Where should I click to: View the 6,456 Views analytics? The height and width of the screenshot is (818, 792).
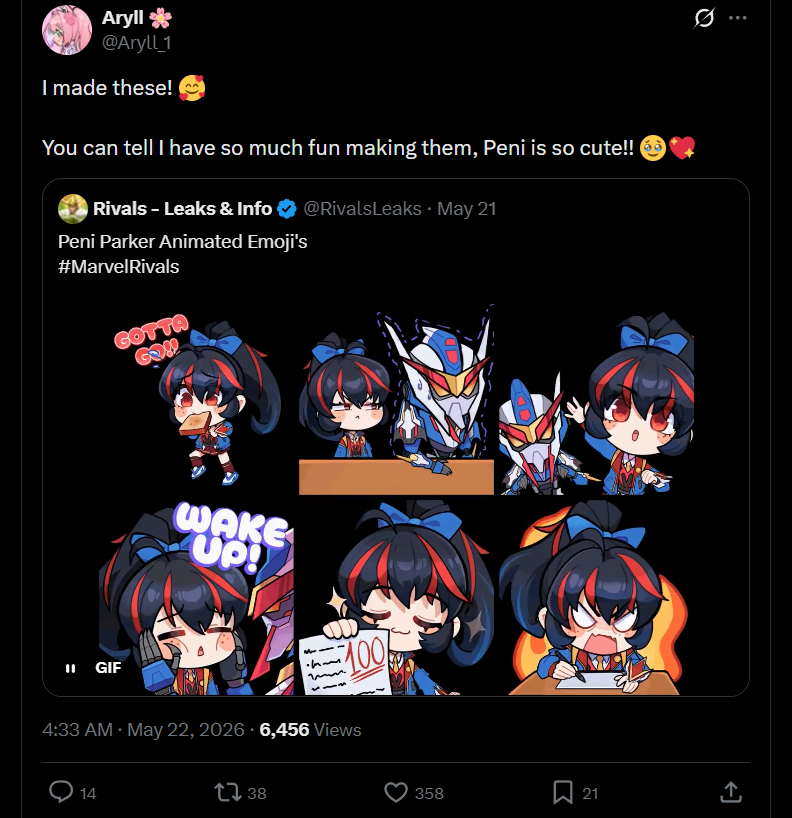pyautogui.click(x=310, y=729)
